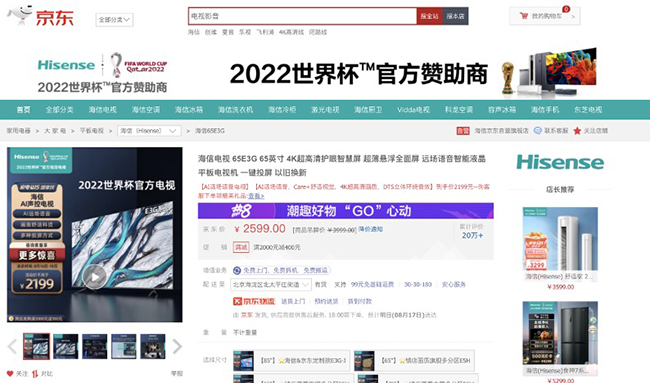Click the 联系客服 chat icon
Viewport: 650px width, 383px height.
coord(538,131)
